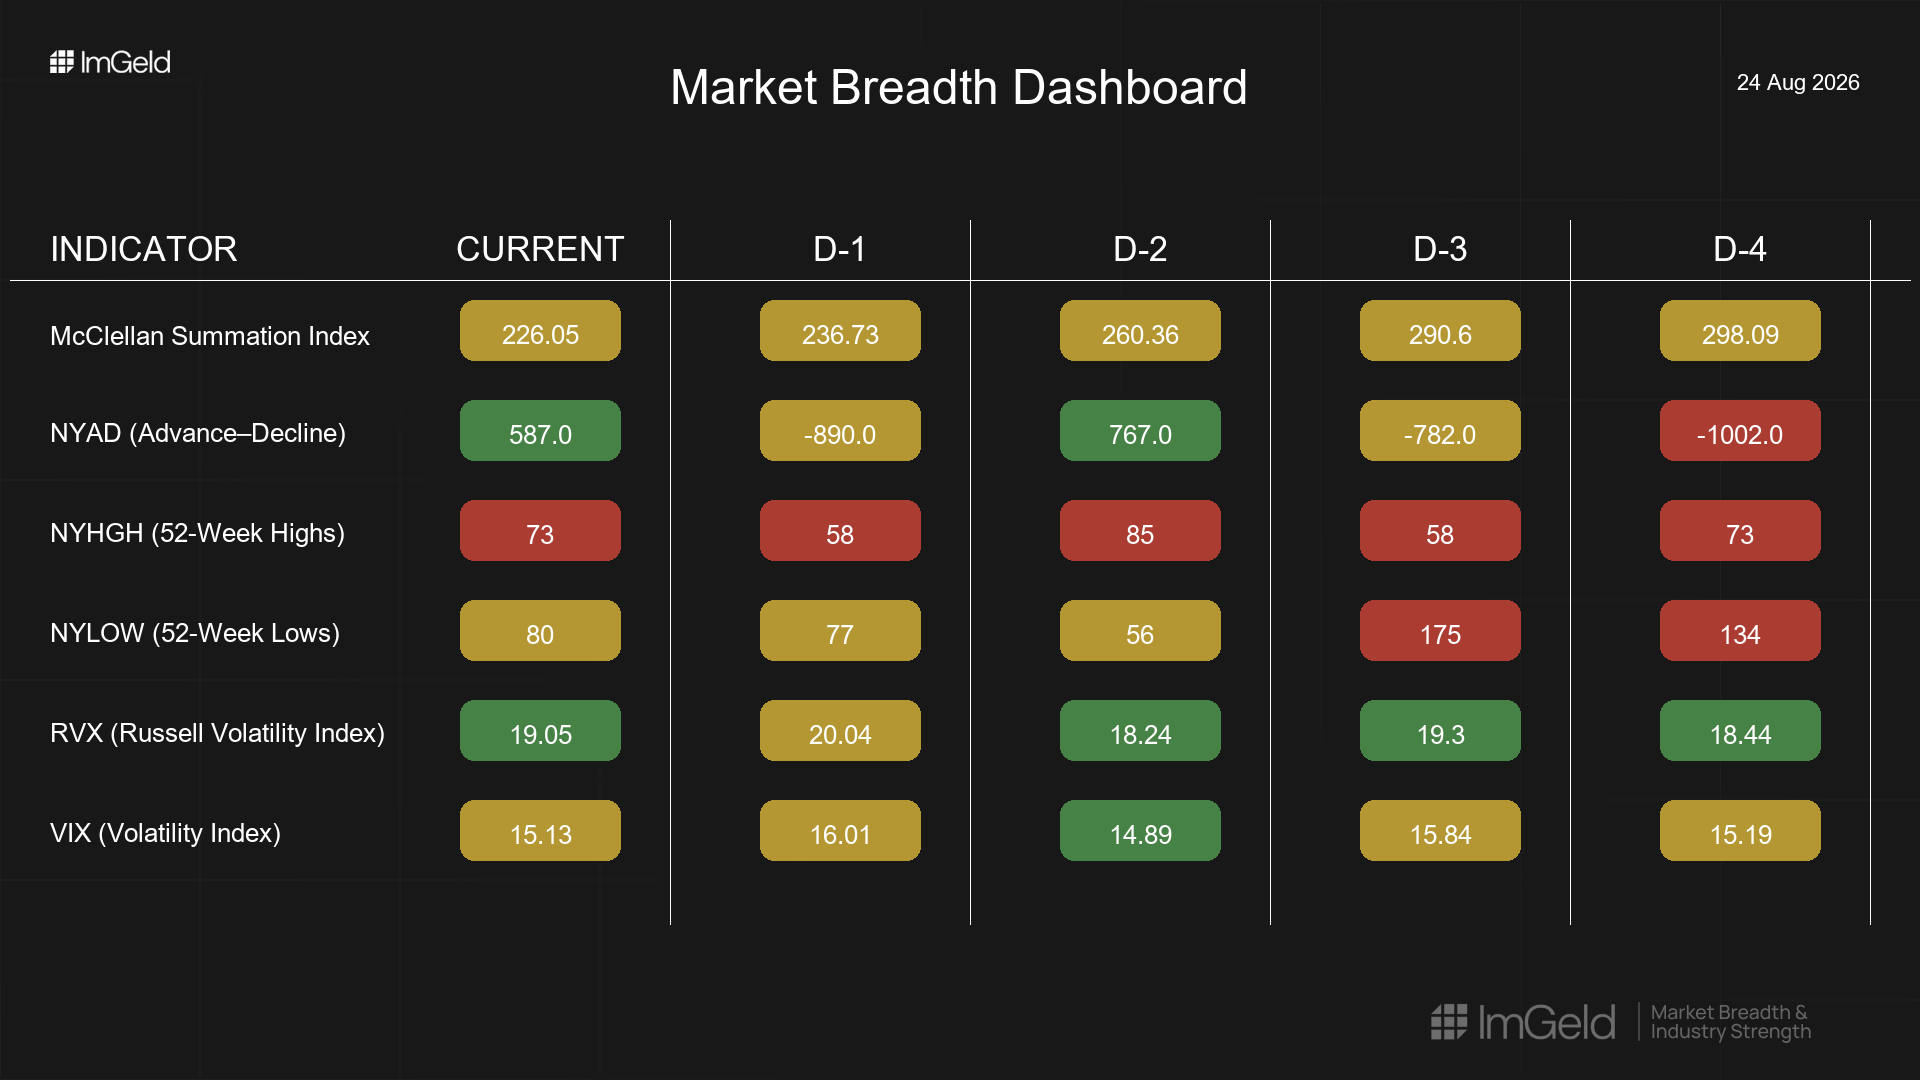Select the McClellan Summation Index current value 226.05
1920x1080 pixels.
540,331
